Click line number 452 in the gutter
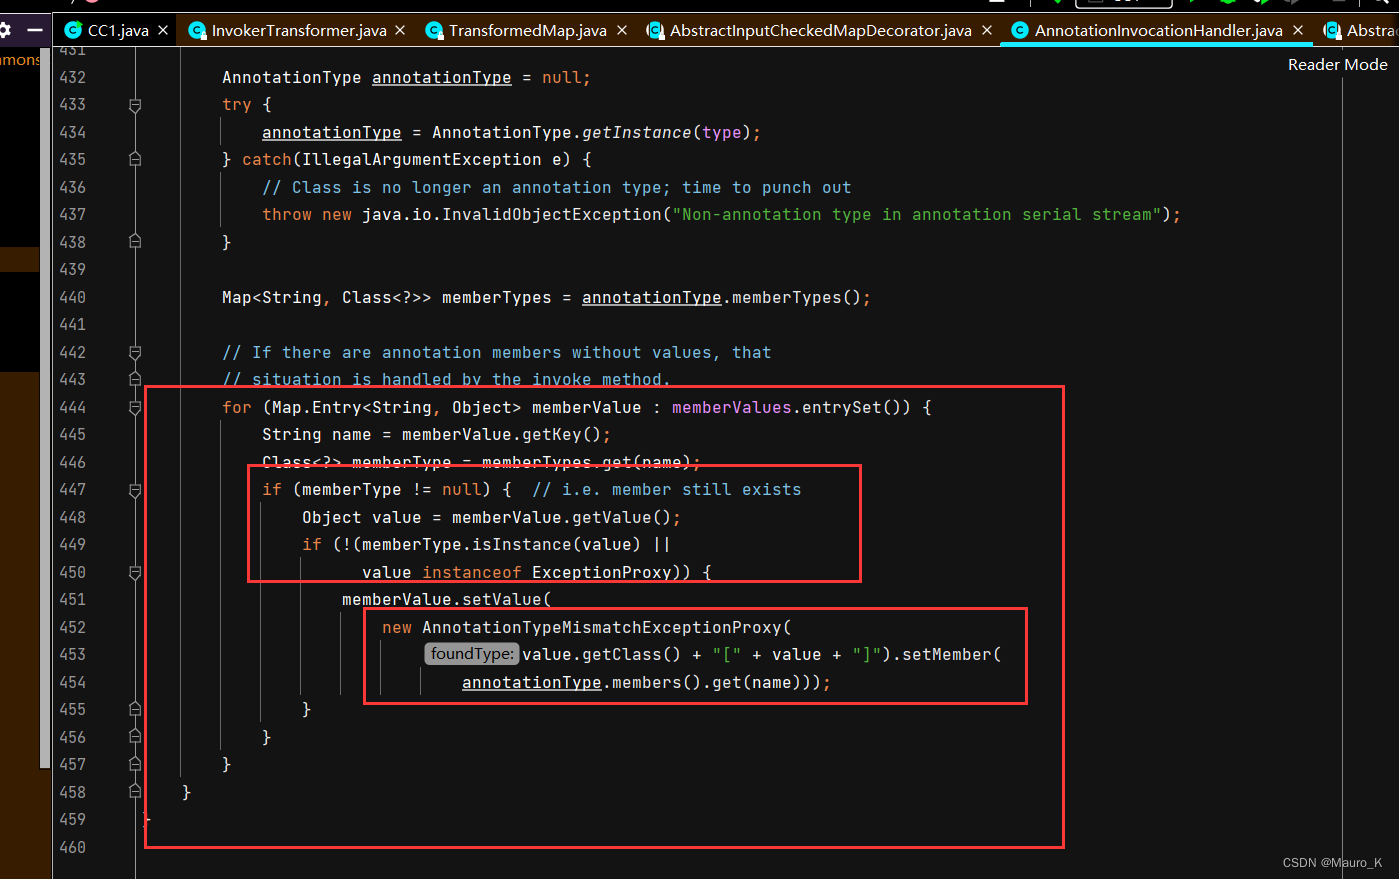This screenshot has width=1399, height=879. [73, 627]
